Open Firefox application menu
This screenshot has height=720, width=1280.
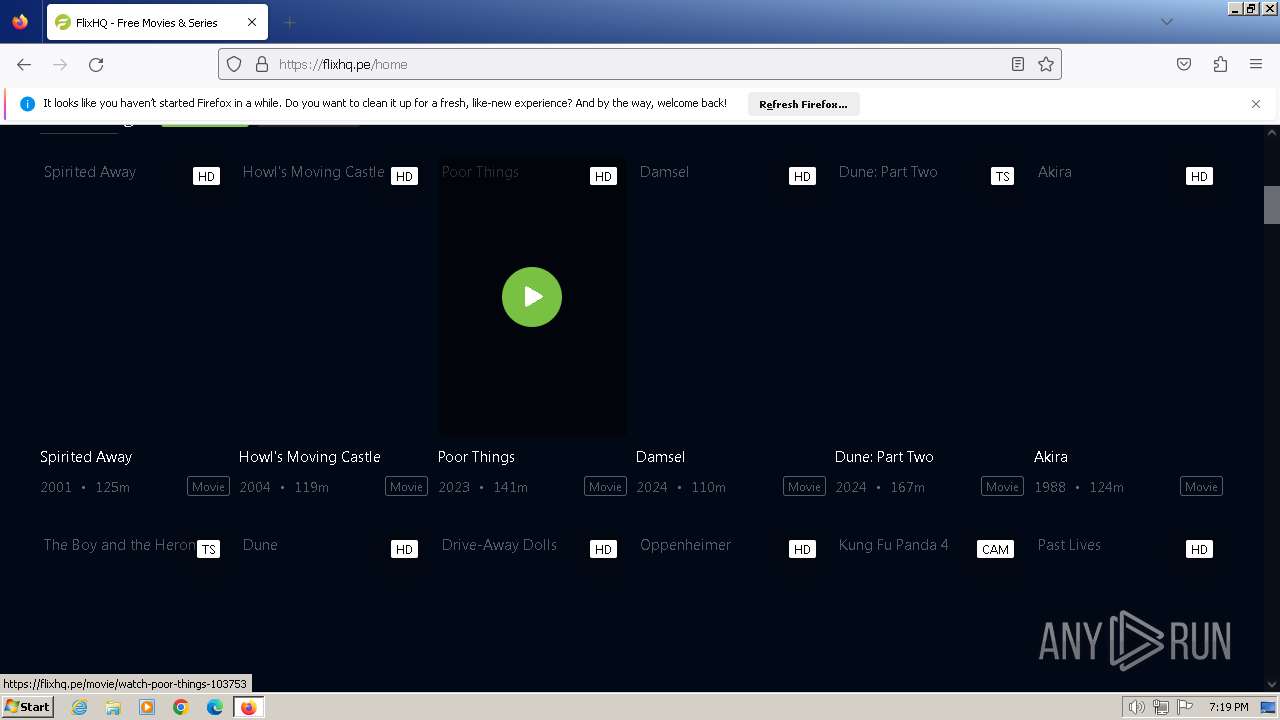tap(1256, 64)
